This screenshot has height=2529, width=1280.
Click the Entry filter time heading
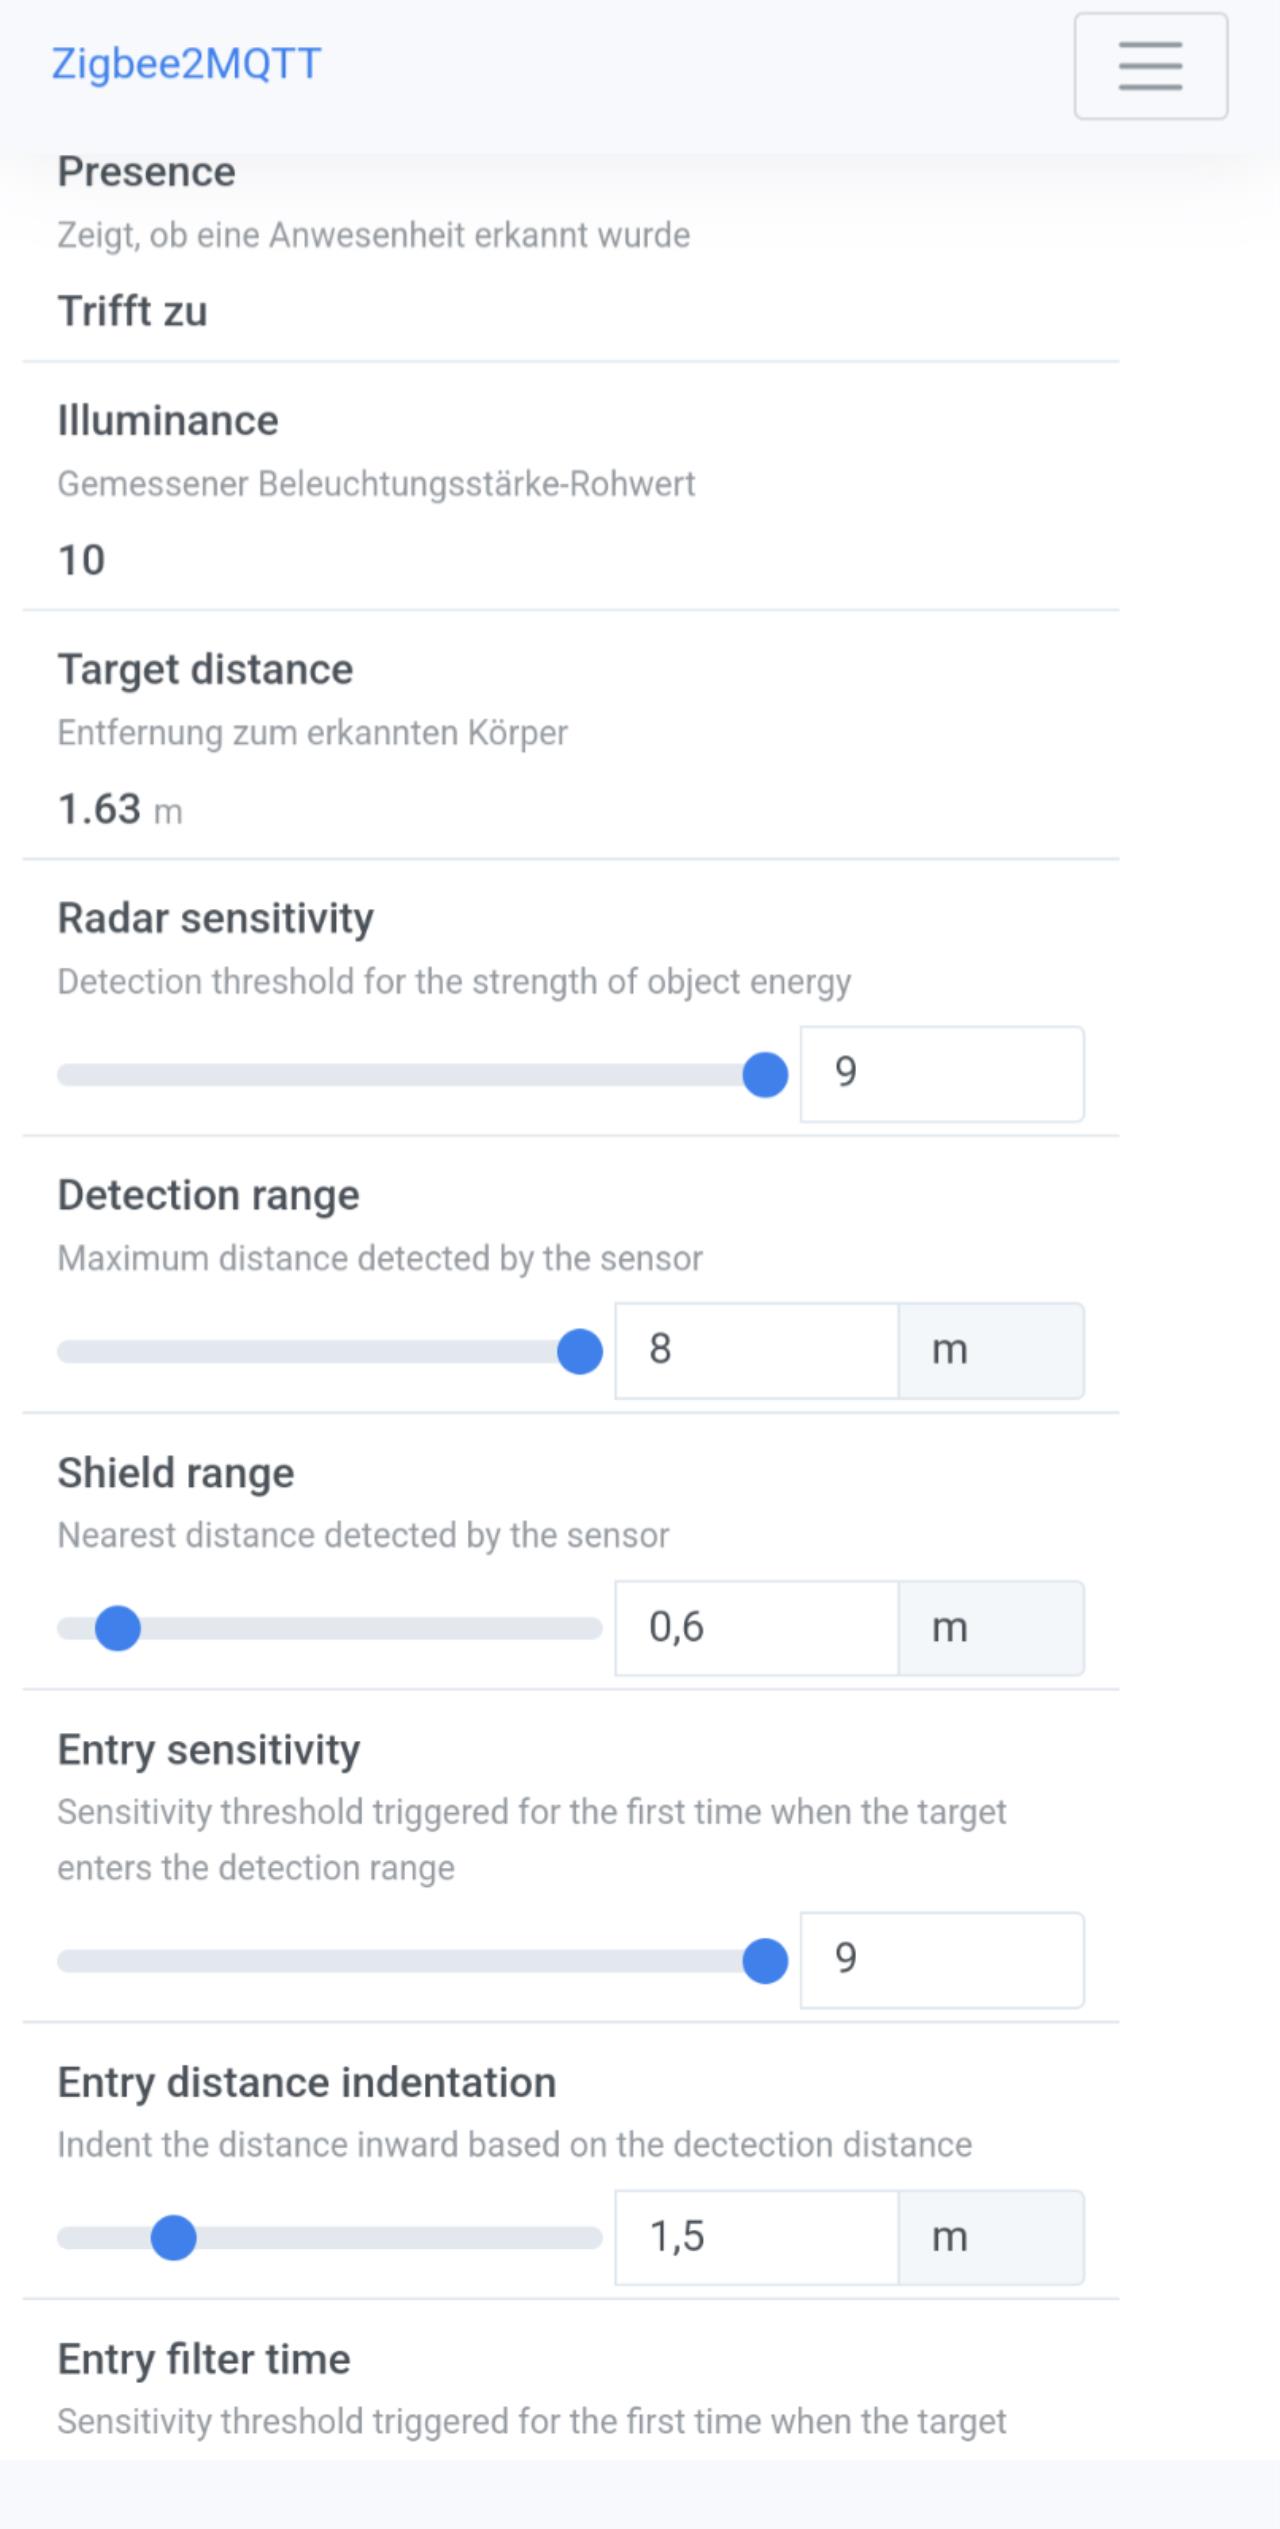click(x=204, y=2360)
